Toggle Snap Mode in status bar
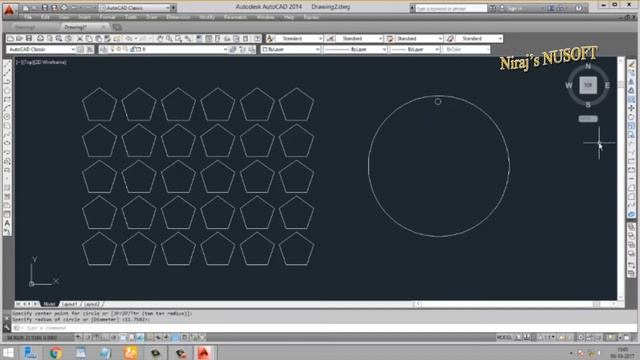The image size is (640, 360). point(87,338)
